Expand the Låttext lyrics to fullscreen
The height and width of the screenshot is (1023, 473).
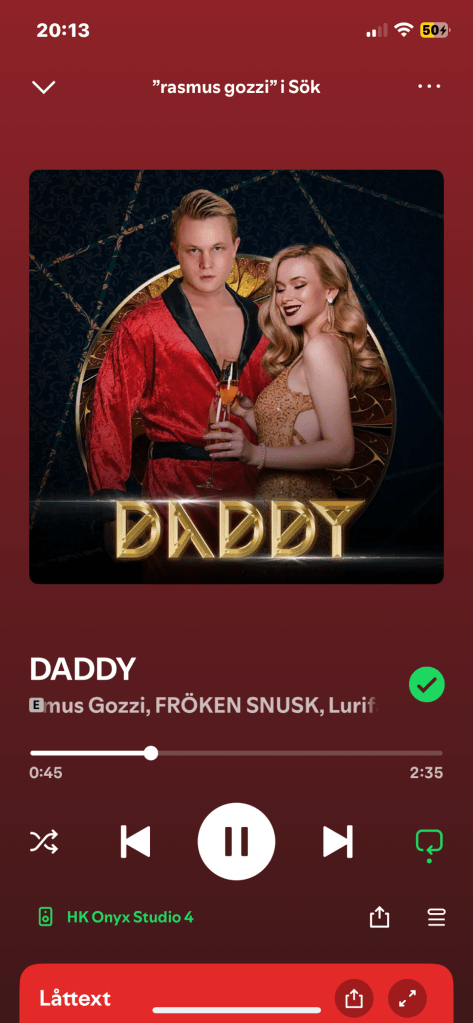(x=407, y=998)
